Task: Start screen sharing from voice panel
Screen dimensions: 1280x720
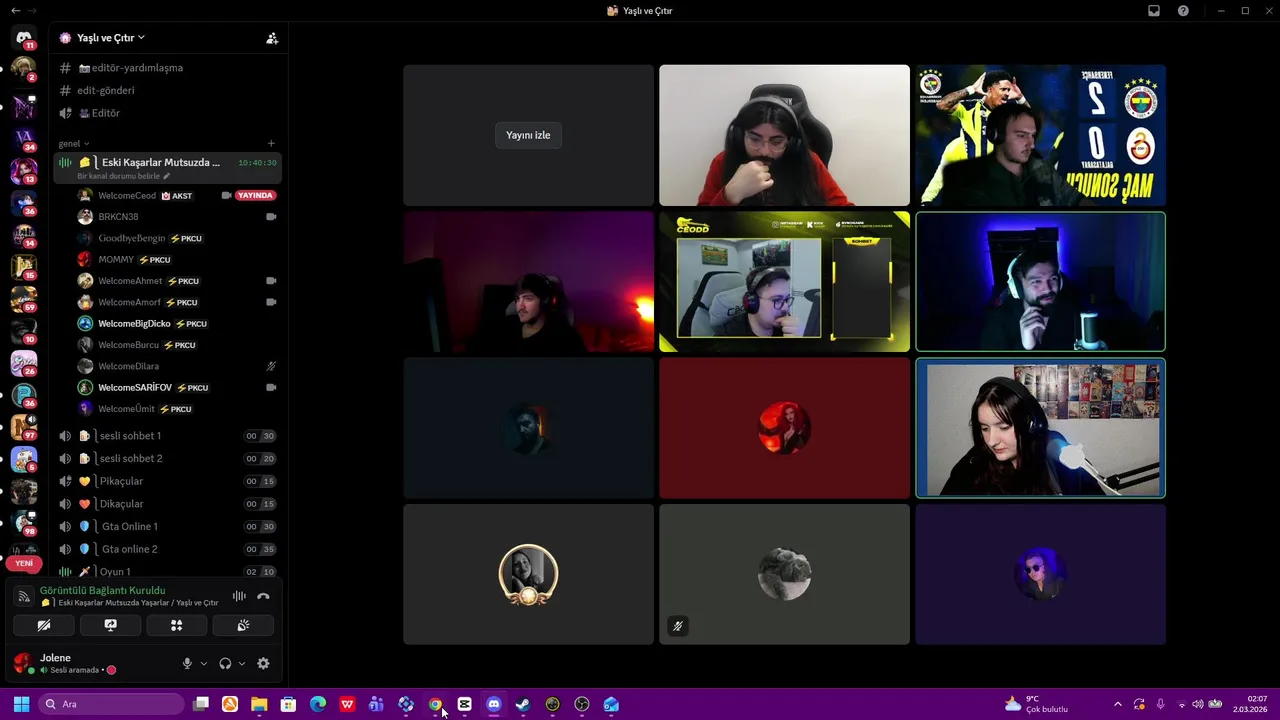Action: [110, 625]
